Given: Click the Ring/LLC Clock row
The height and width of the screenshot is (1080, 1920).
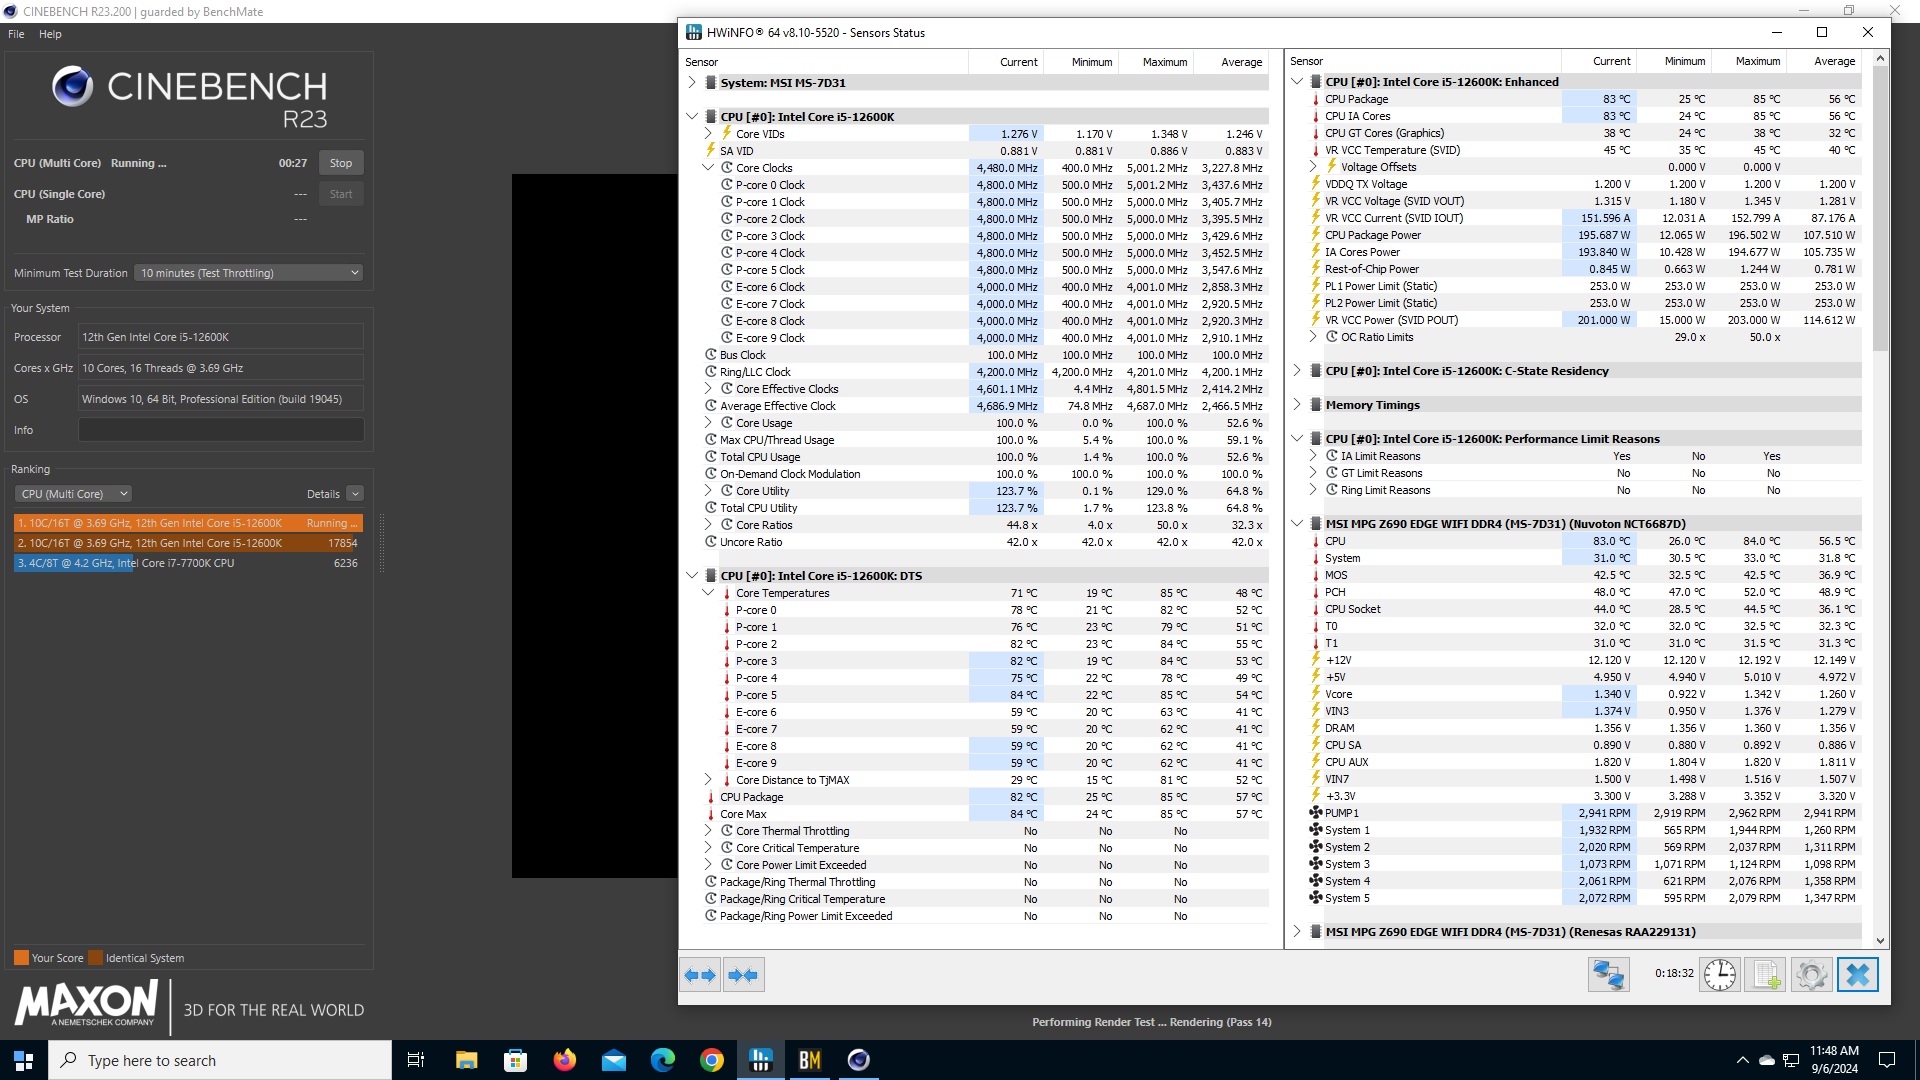Looking at the screenshot, I should pyautogui.click(x=985, y=372).
